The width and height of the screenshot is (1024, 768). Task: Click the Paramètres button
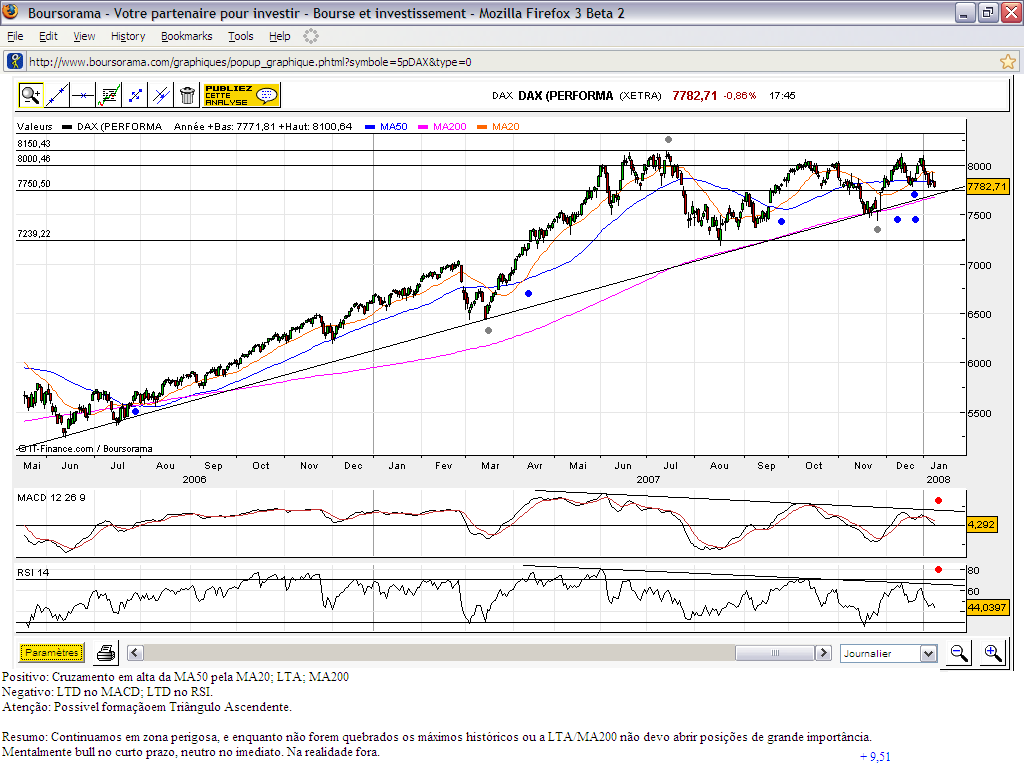click(x=52, y=652)
